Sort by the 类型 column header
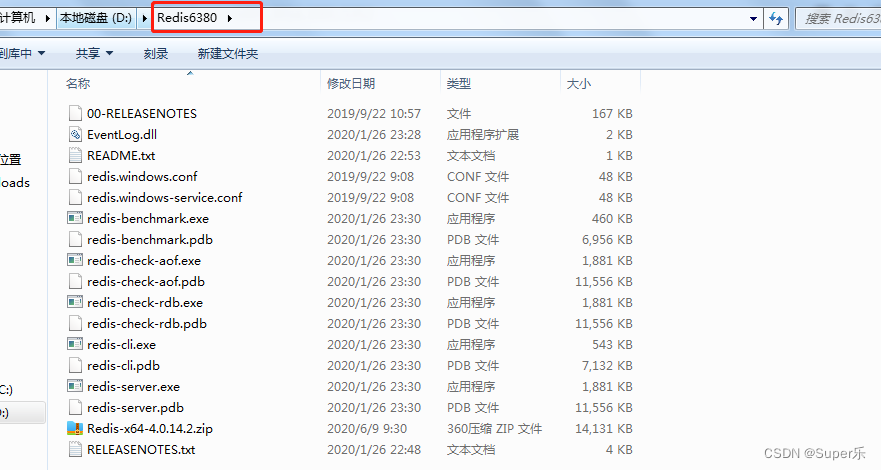The width and height of the screenshot is (881, 470). click(458, 84)
